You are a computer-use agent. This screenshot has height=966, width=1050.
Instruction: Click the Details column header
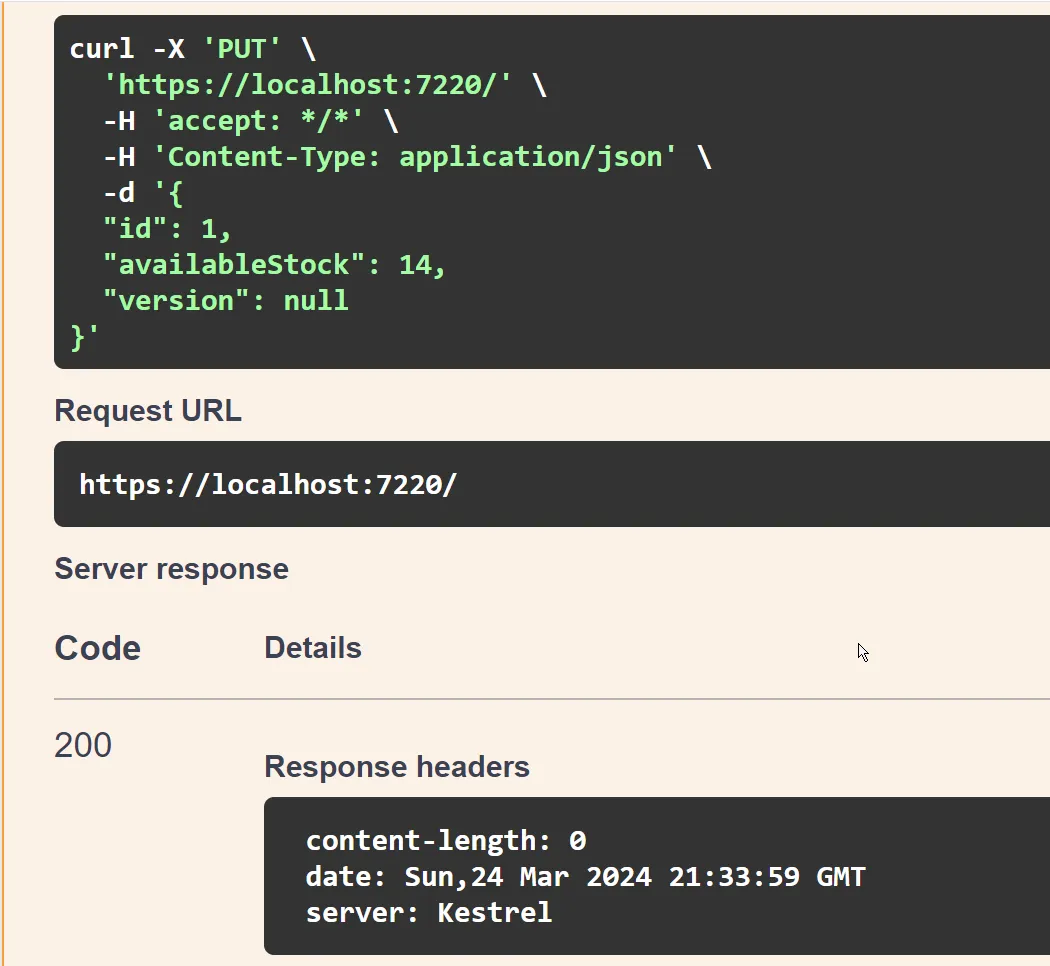[312, 647]
